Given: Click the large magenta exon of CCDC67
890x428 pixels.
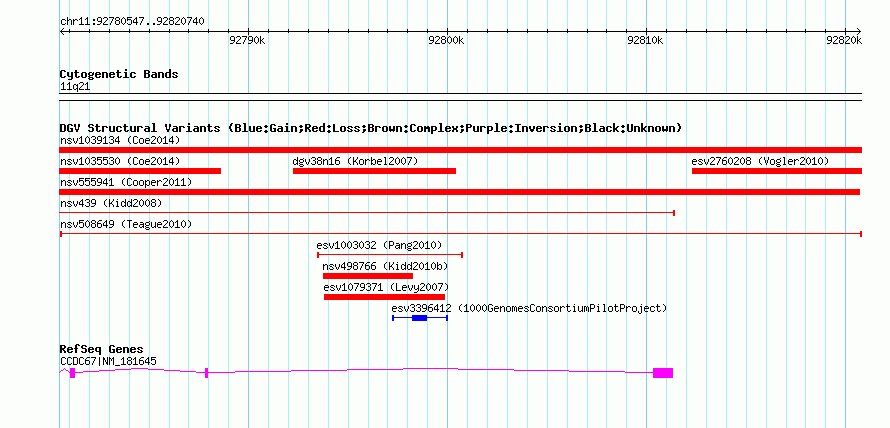Looking at the screenshot, I should (663, 373).
